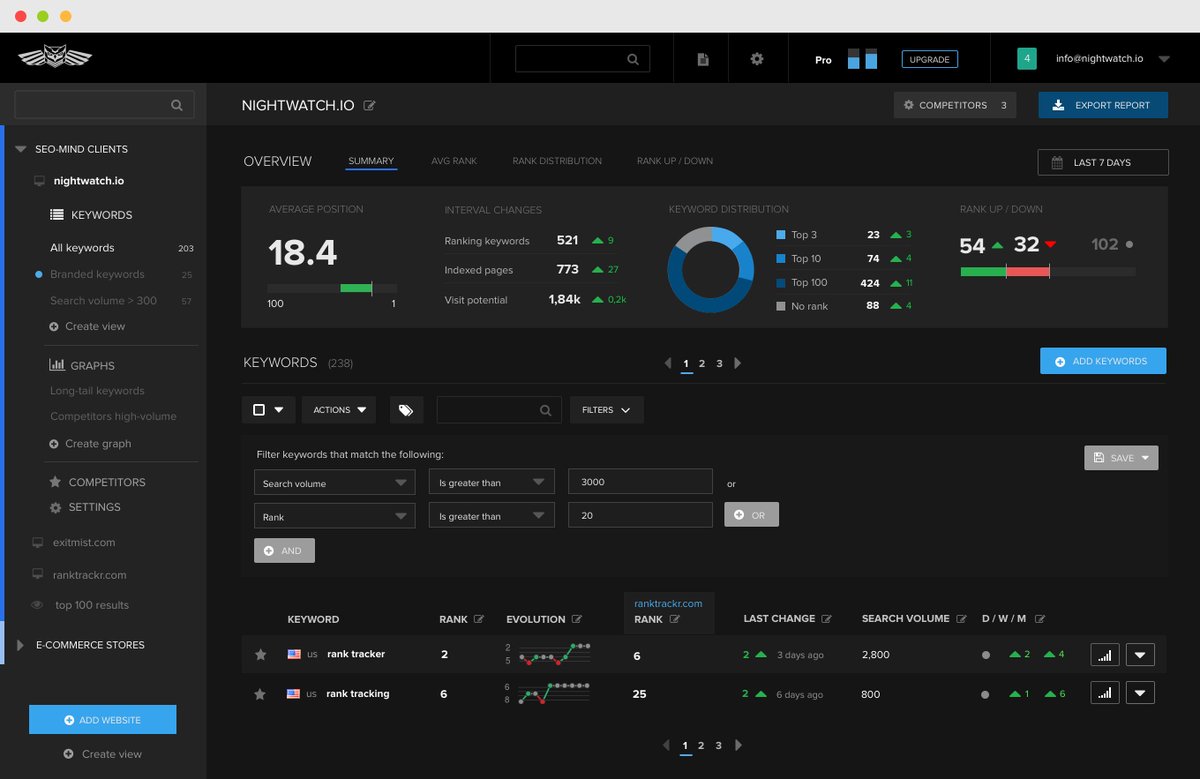Image resolution: width=1200 pixels, height=779 pixels.
Task: Open COMPETITORS in the sidebar
Action: point(97,482)
